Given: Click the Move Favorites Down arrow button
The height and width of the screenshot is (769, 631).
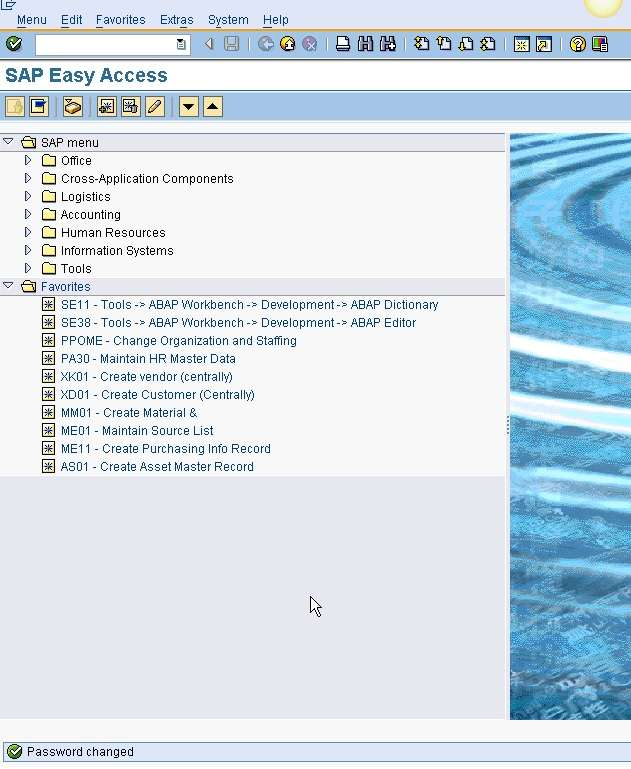Looking at the screenshot, I should point(189,106).
